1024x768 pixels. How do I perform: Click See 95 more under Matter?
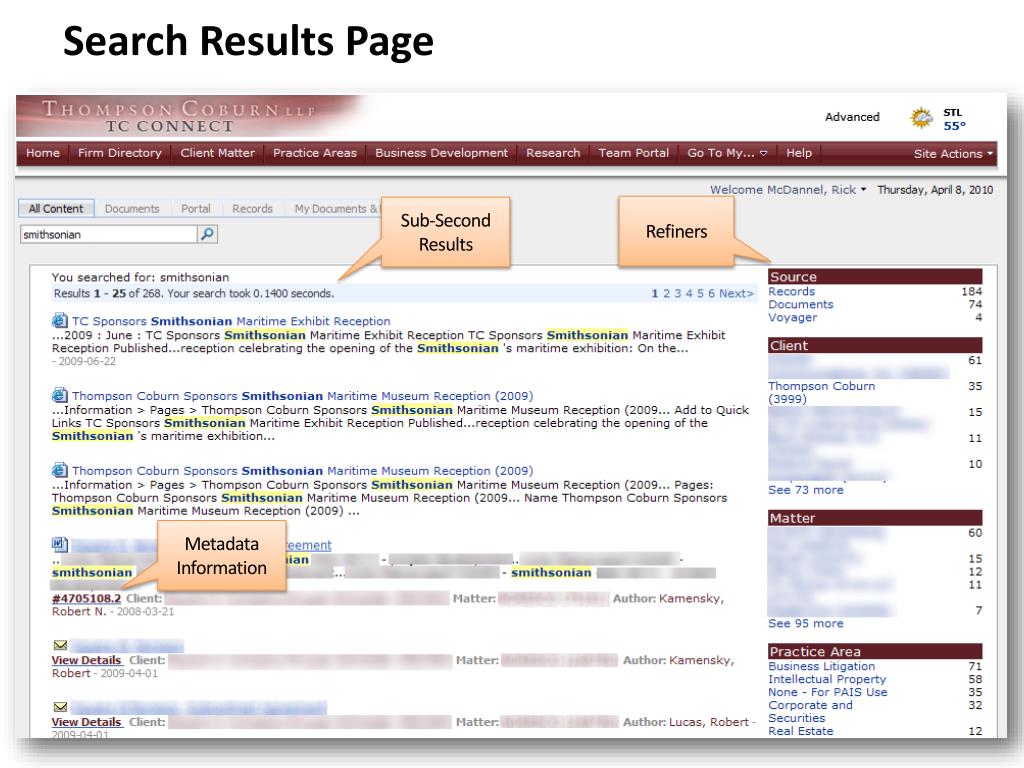click(806, 624)
